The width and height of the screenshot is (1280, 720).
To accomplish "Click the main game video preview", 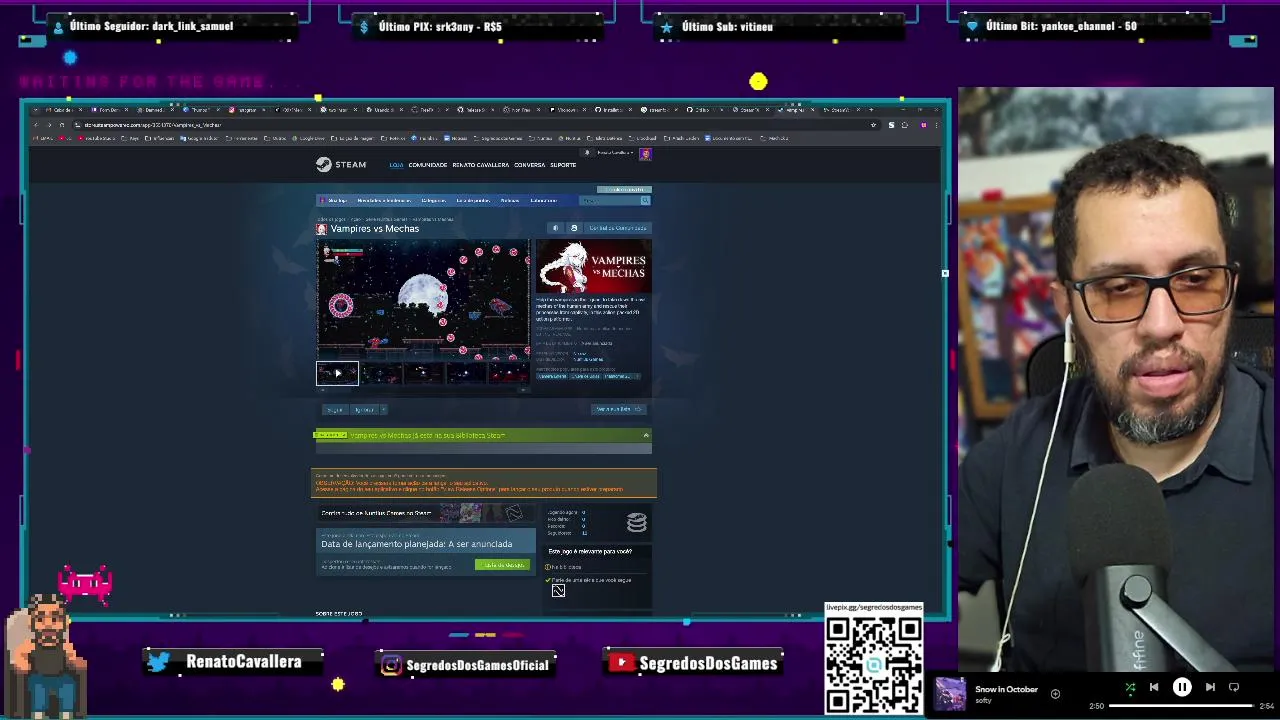I will pyautogui.click(x=424, y=299).
